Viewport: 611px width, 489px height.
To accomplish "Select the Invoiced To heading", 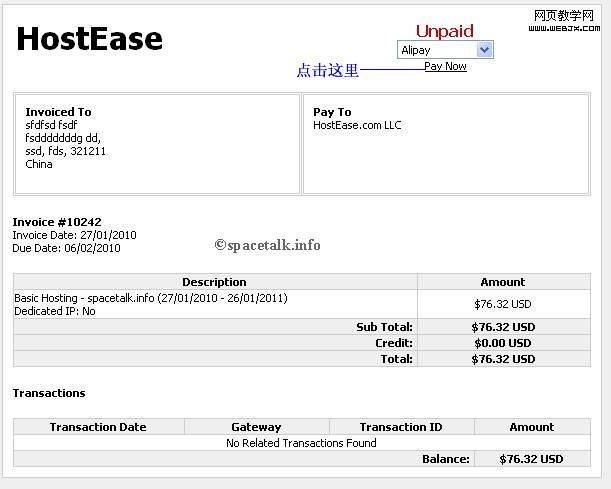I will [58, 112].
